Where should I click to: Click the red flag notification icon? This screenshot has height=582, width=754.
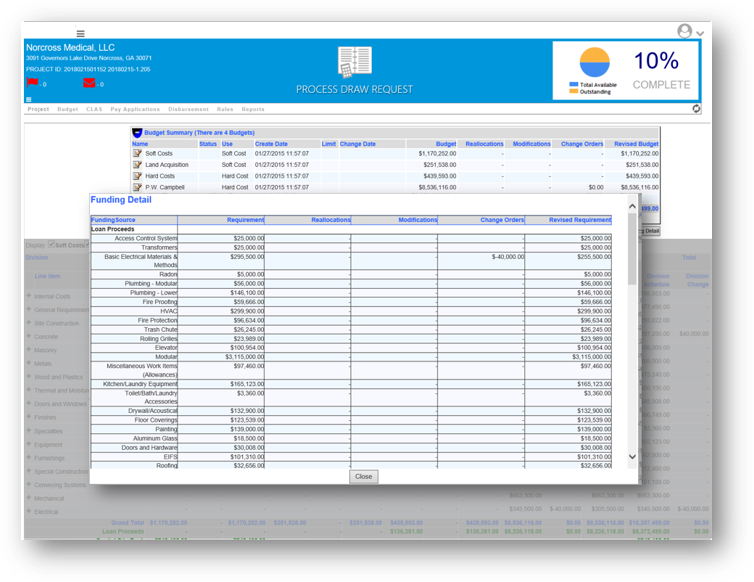[32, 83]
